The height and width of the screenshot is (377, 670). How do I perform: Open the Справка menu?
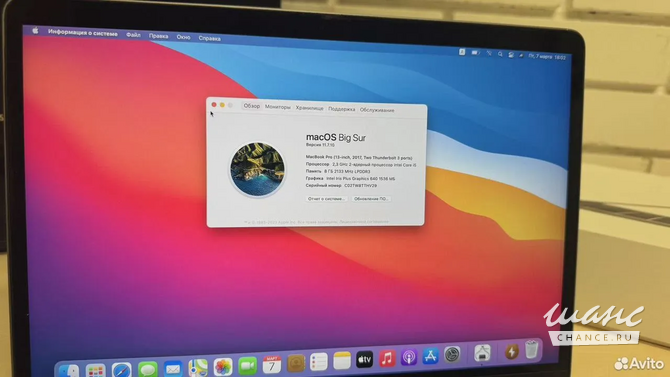click(209, 38)
